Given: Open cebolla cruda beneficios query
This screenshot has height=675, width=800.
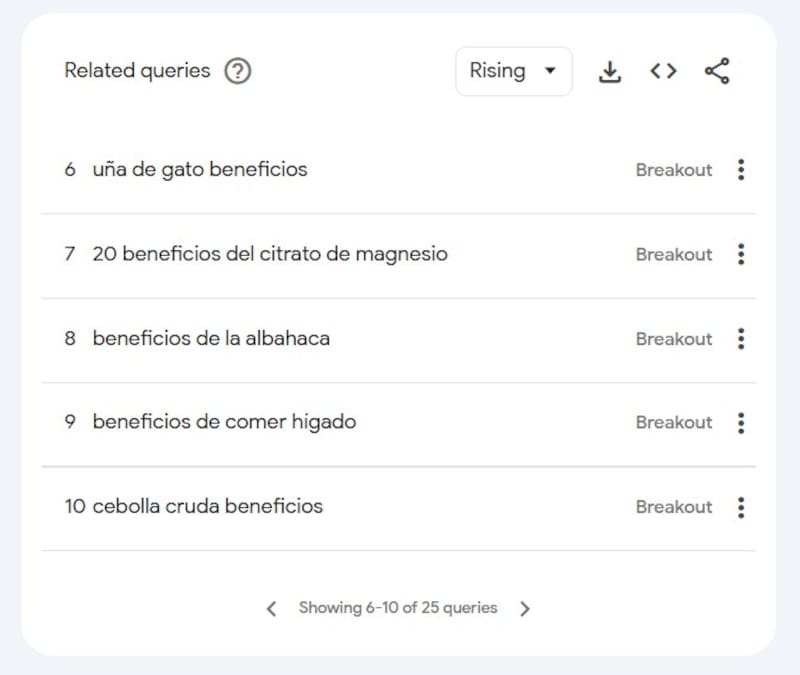Looking at the screenshot, I should (x=207, y=507).
